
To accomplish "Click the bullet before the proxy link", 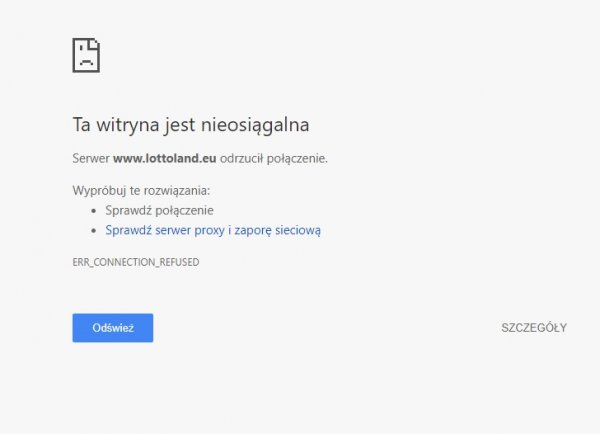I will tap(94, 231).
